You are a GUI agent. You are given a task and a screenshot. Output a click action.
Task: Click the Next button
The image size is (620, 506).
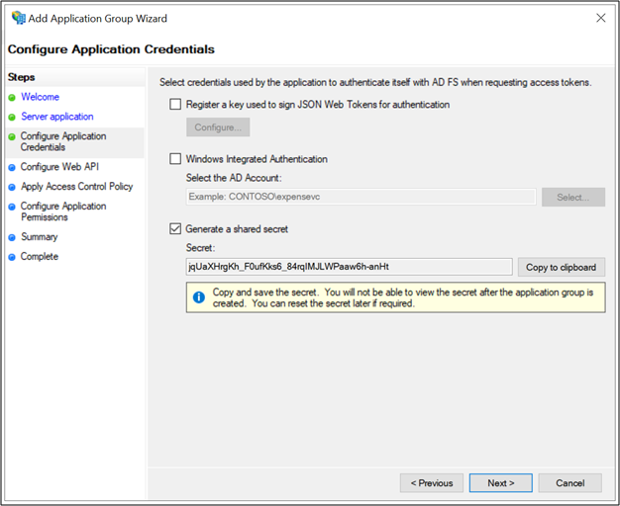coord(500,483)
